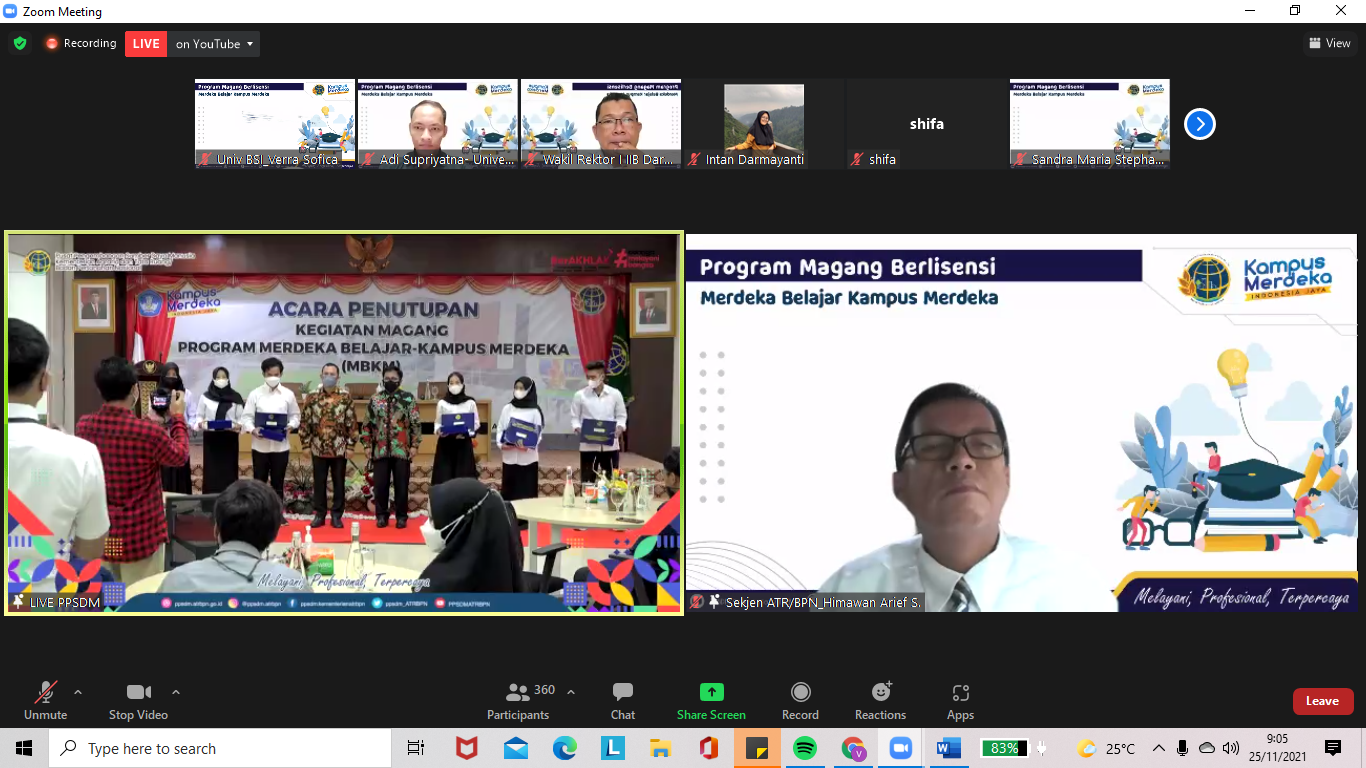Open Sticky Notes from the taskbar
The image size is (1366, 768).
pos(757,748)
